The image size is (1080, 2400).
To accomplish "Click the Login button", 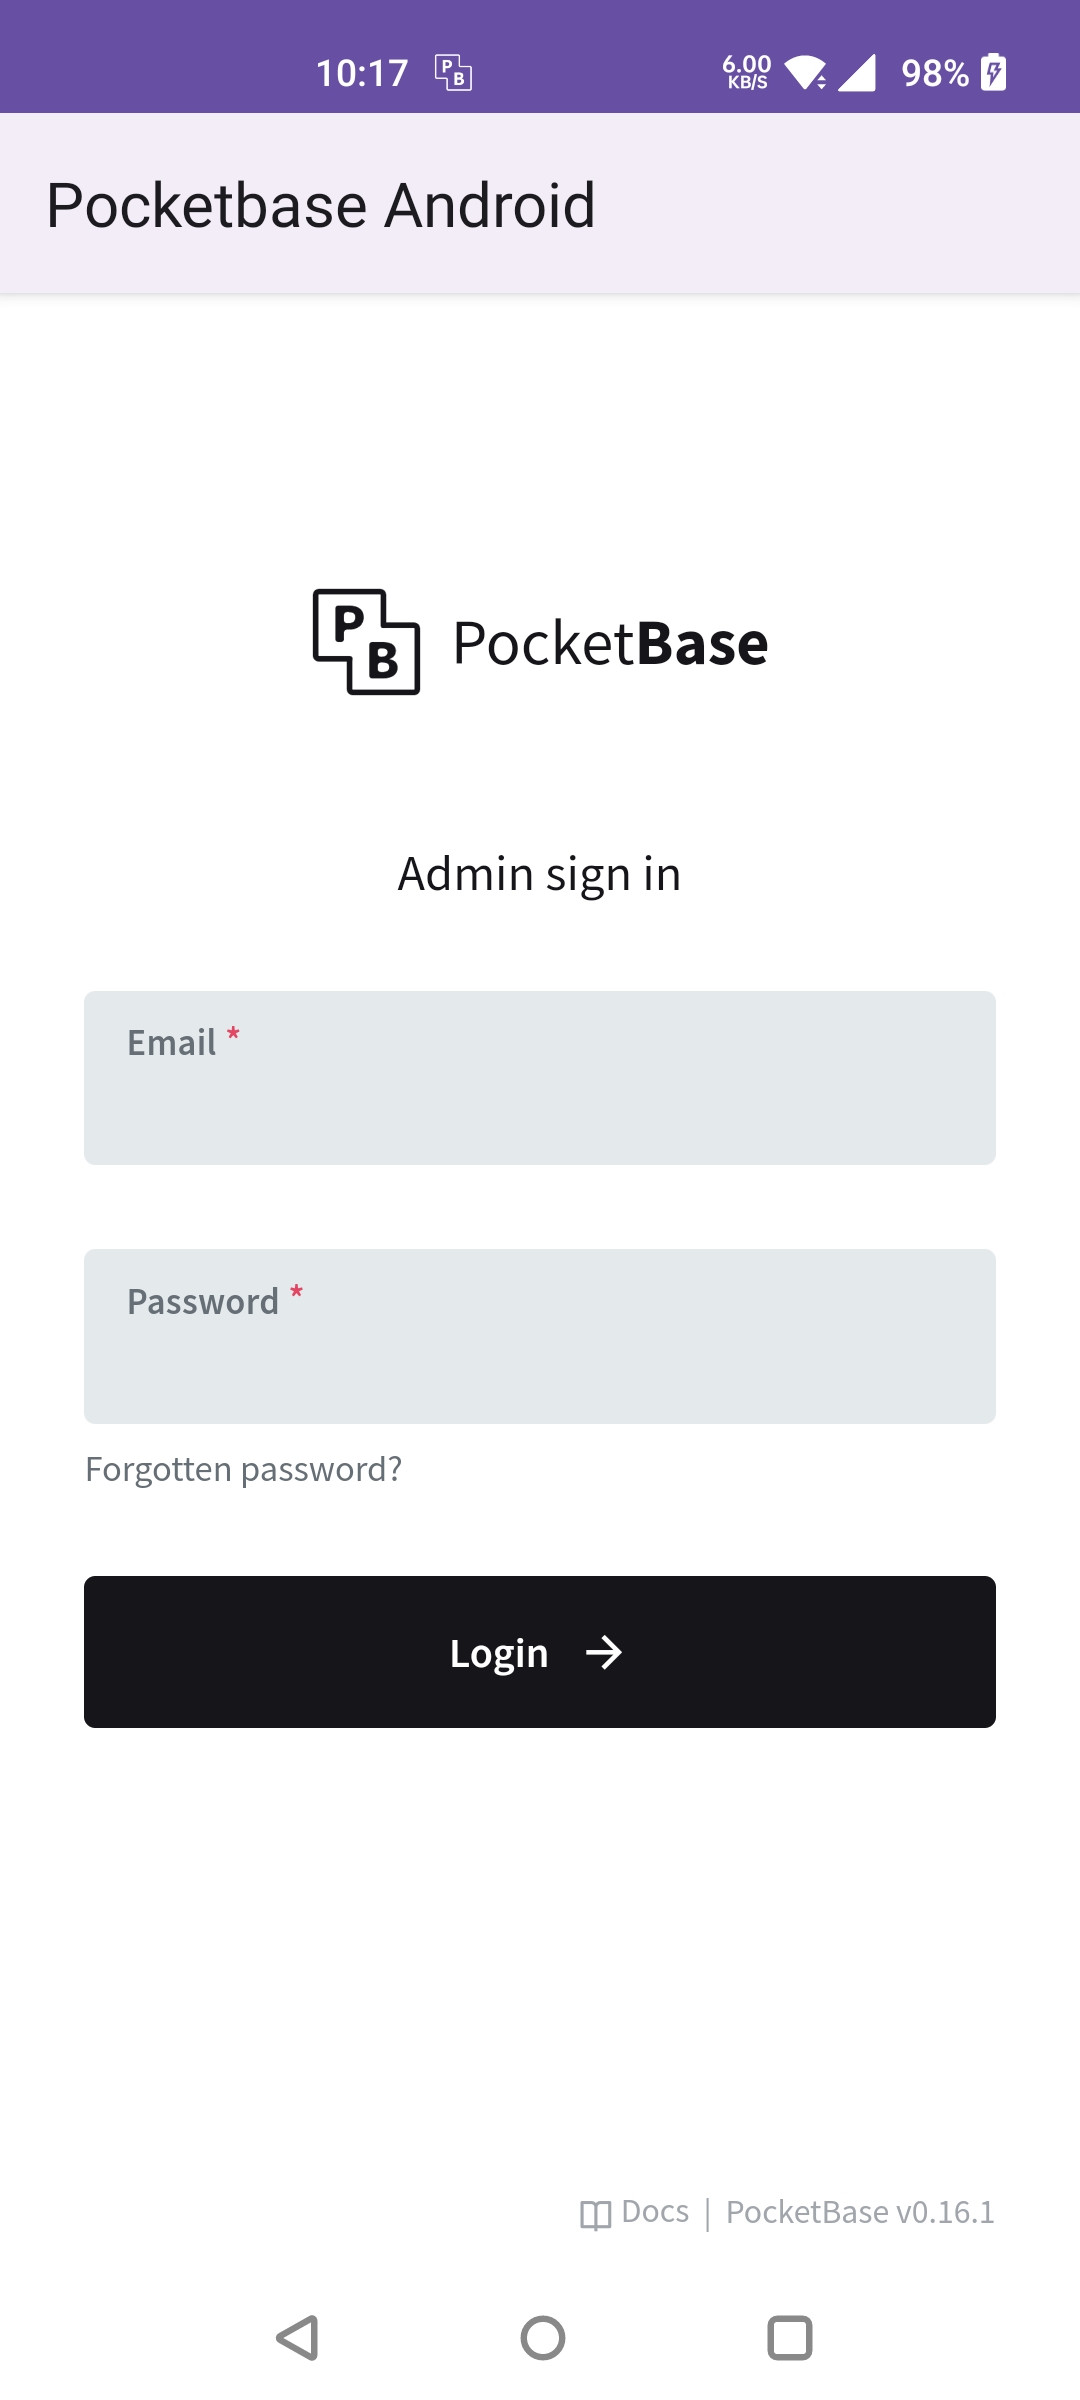I will (x=540, y=1652).
